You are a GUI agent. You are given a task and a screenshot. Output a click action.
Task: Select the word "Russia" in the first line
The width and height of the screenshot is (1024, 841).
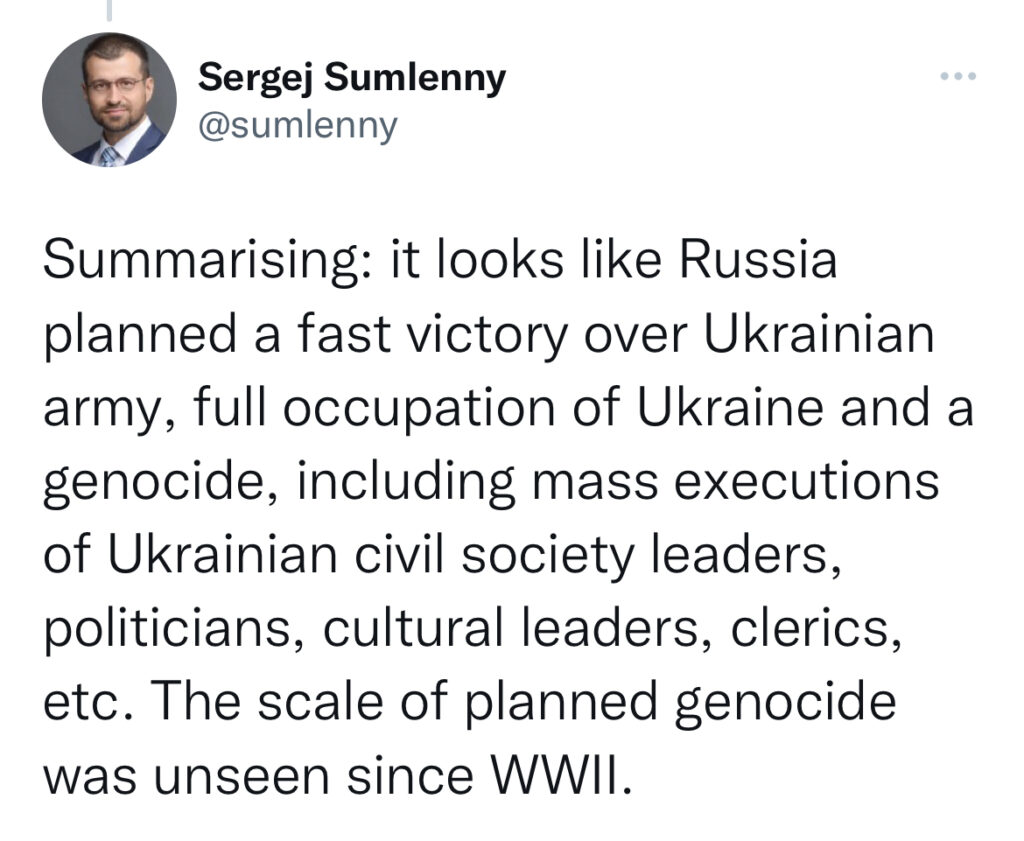[x=758, y=260]
